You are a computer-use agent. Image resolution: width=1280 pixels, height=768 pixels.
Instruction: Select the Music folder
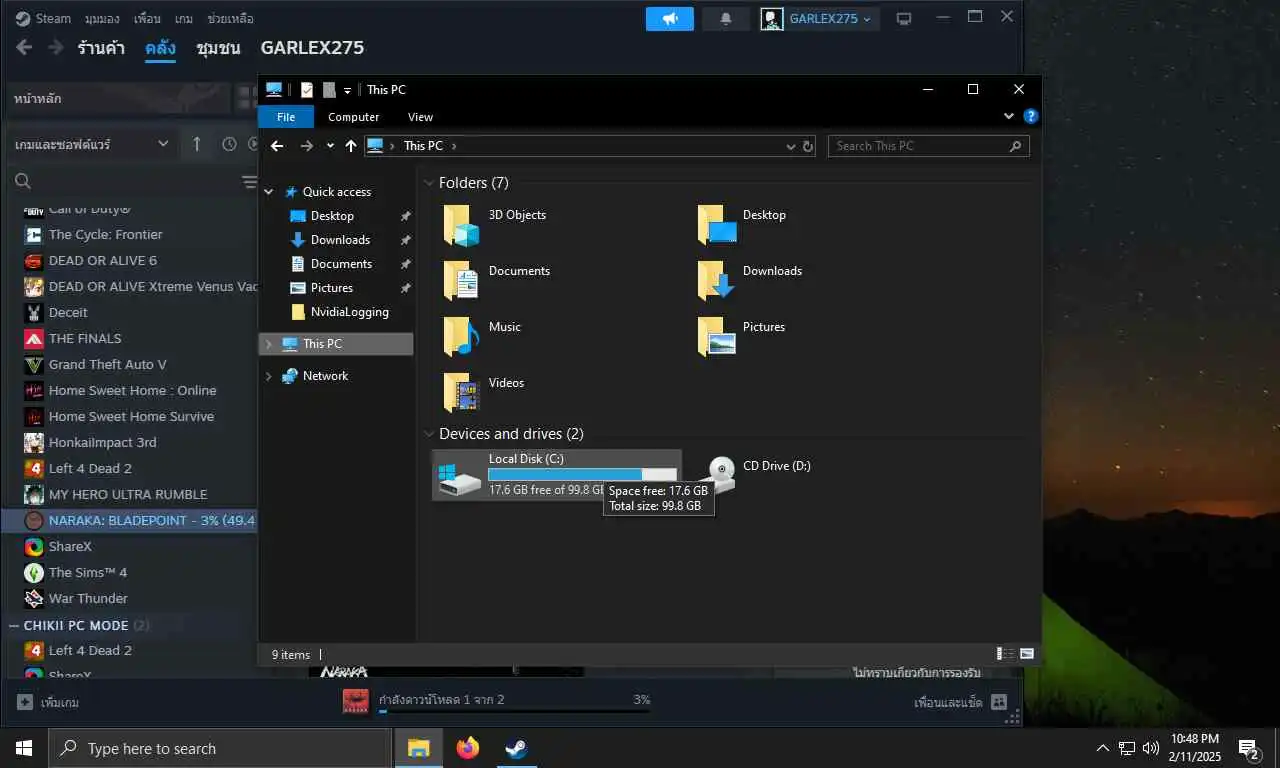[x=483, y=337]
